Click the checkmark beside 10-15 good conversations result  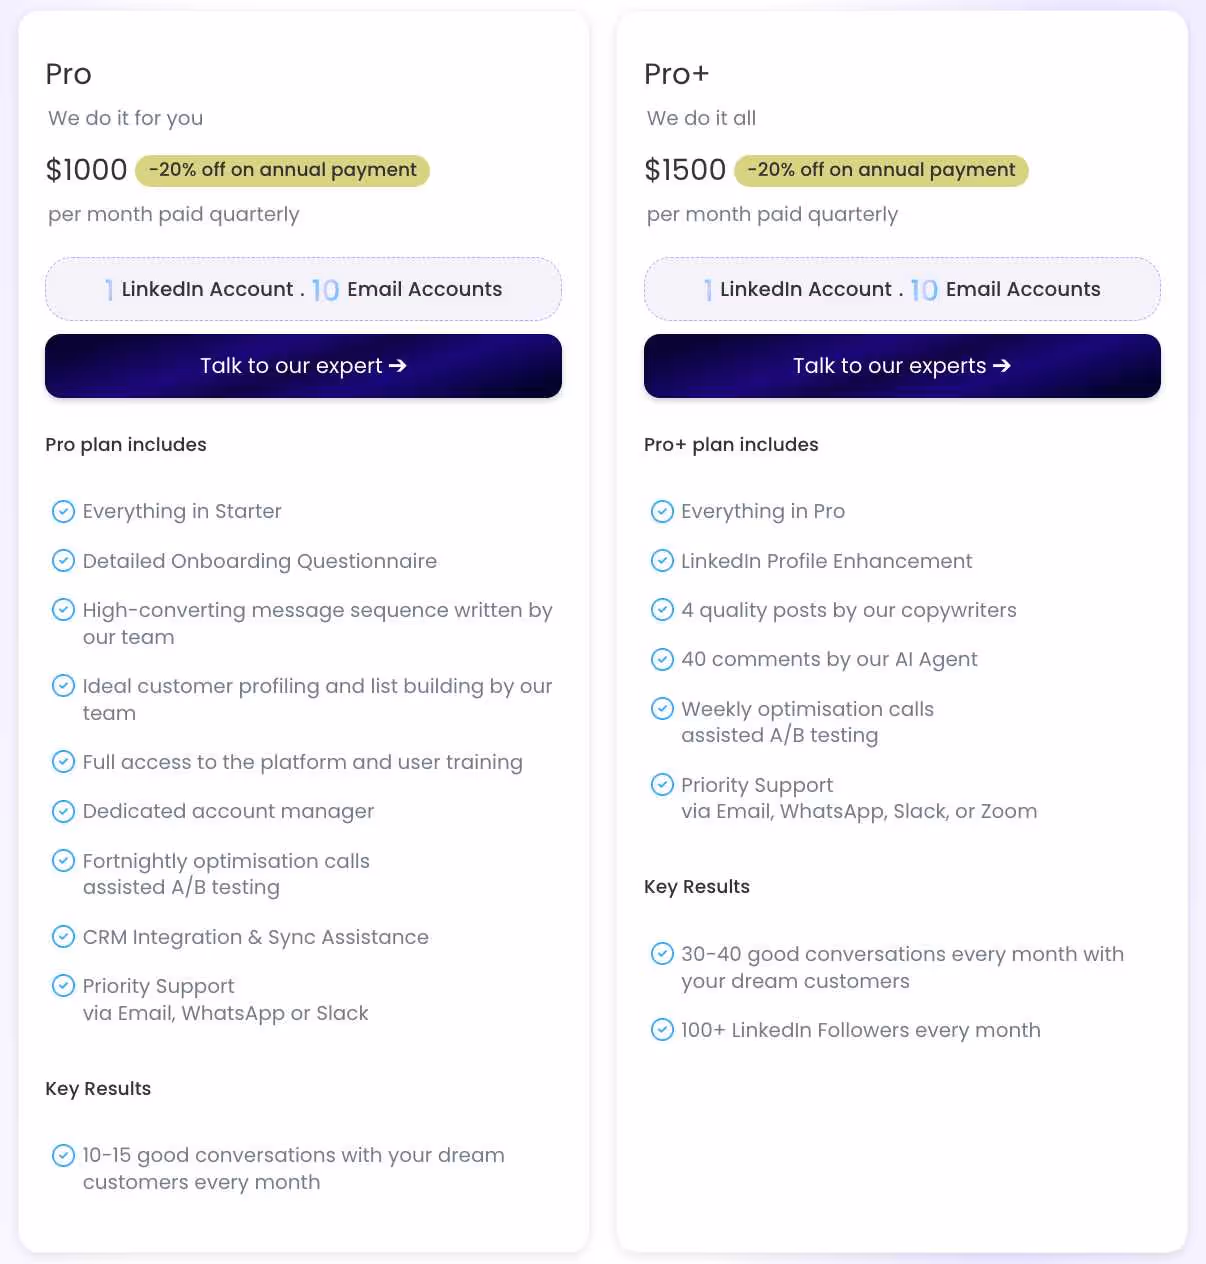(x=63, y=1155)
